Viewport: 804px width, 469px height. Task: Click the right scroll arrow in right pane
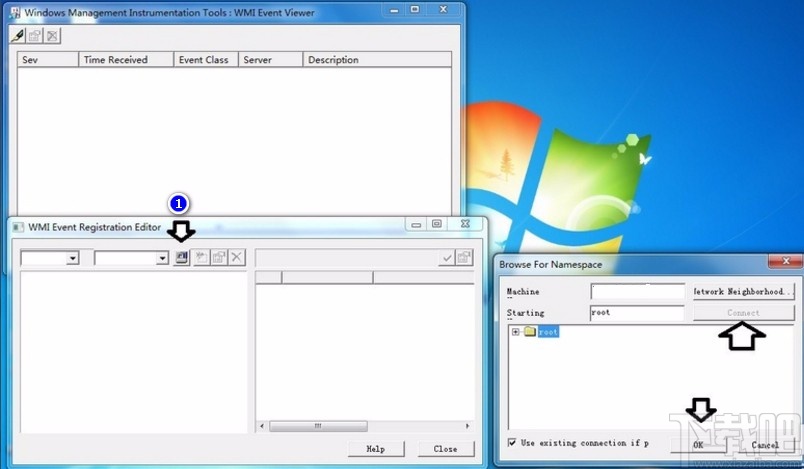pyautogui.click(x=467, y=426)
